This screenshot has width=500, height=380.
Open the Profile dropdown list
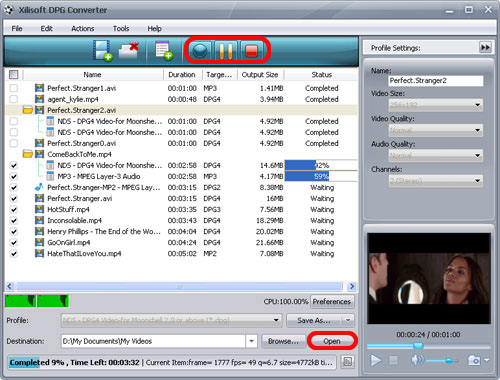point(171,320)
